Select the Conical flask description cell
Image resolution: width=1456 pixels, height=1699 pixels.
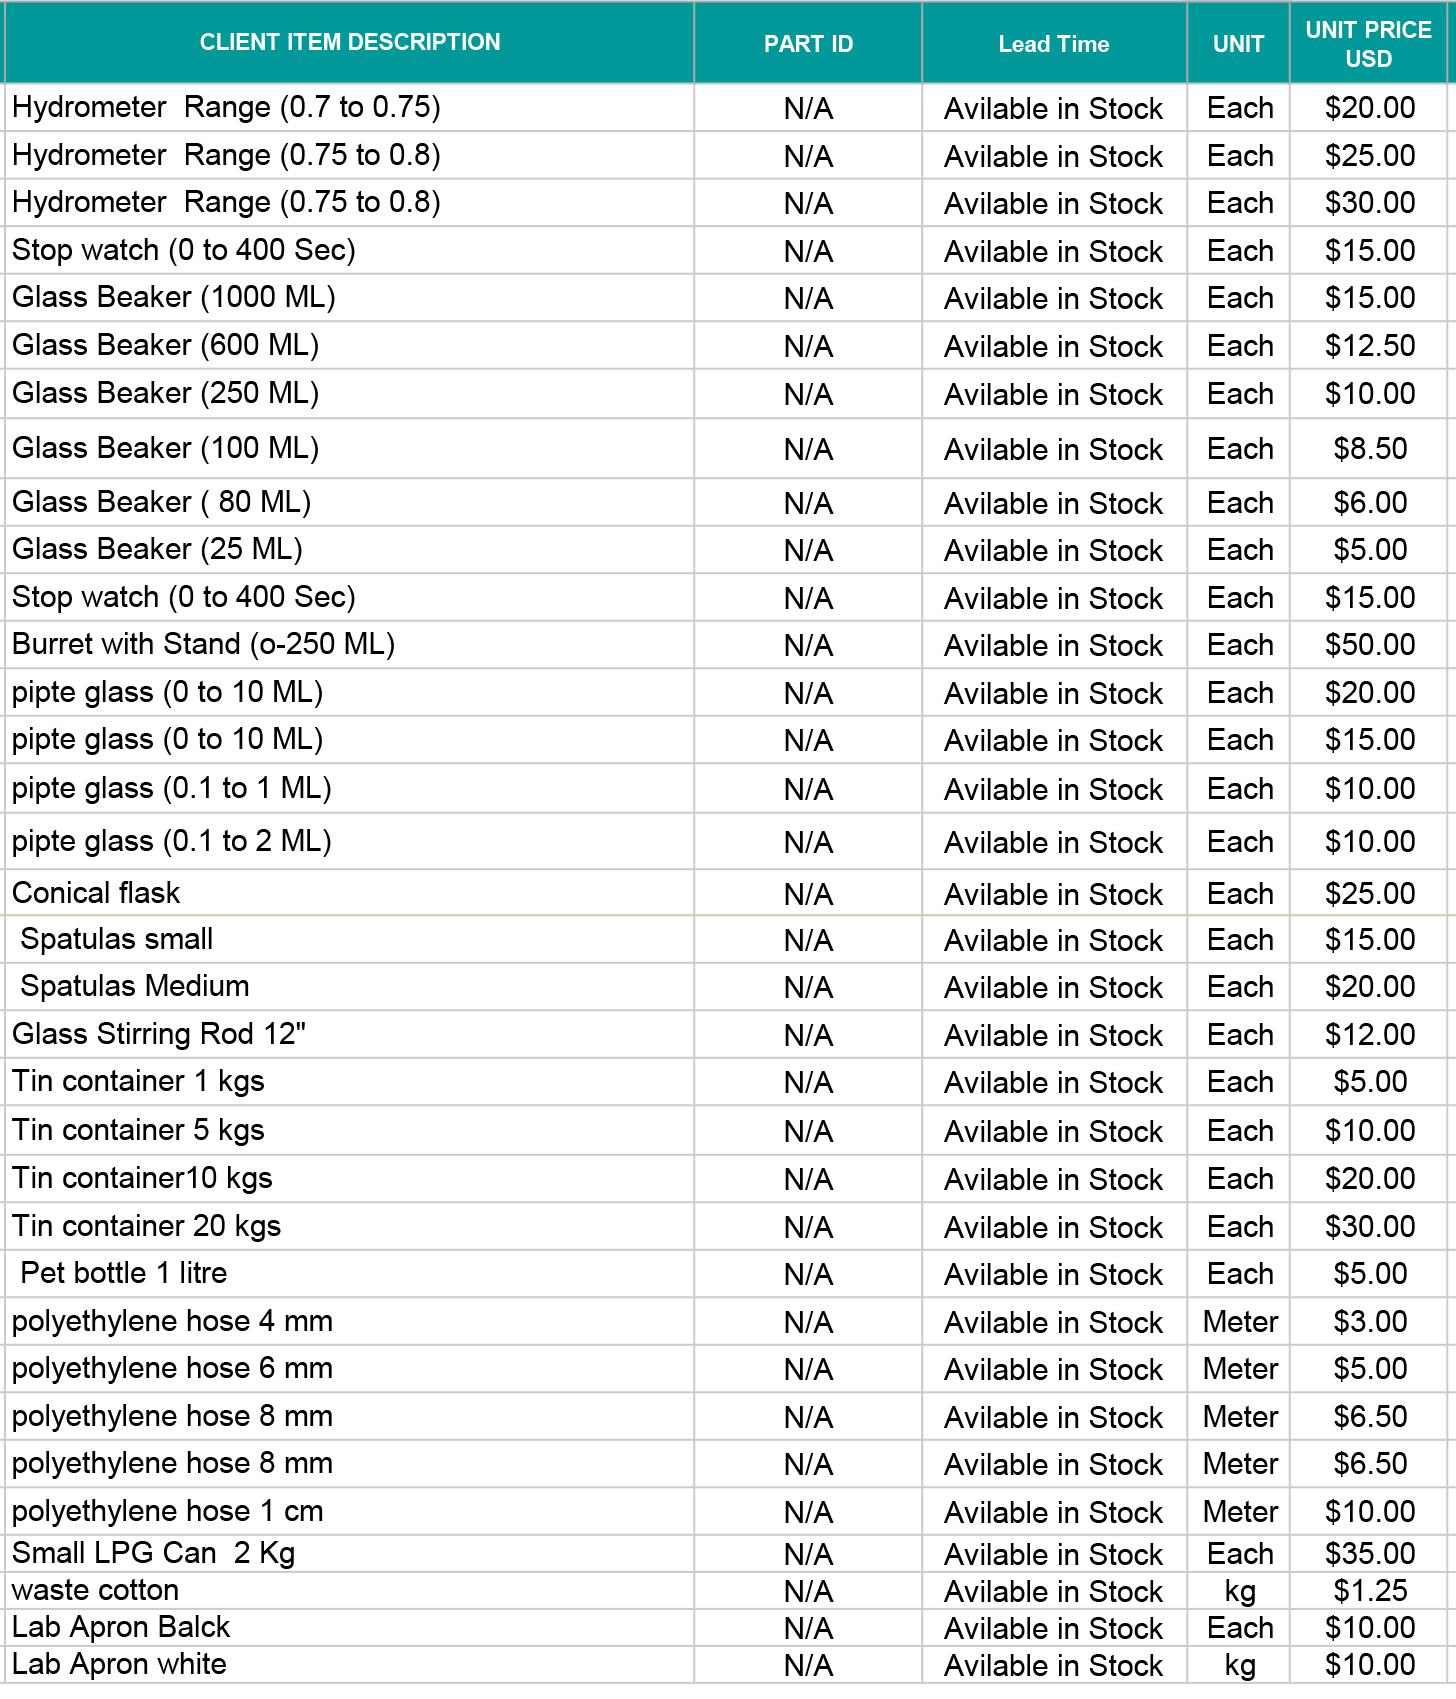pos(96,893)
